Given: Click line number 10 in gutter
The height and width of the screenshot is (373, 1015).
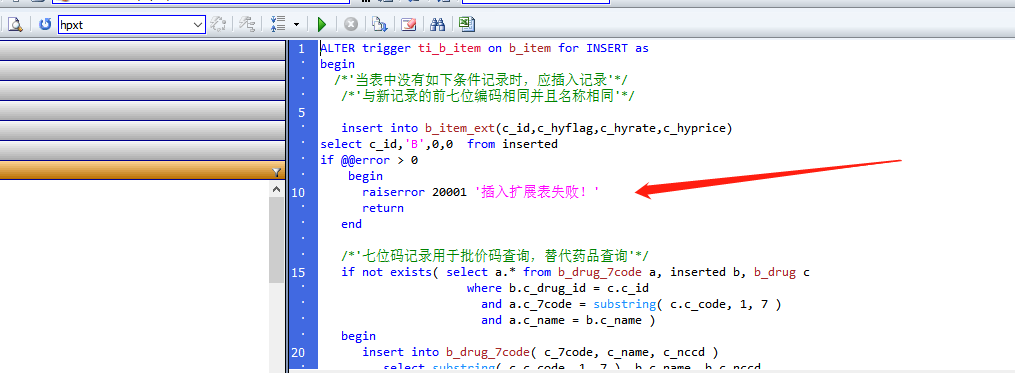Looking at the screenshot, I should tap(298, 192).
